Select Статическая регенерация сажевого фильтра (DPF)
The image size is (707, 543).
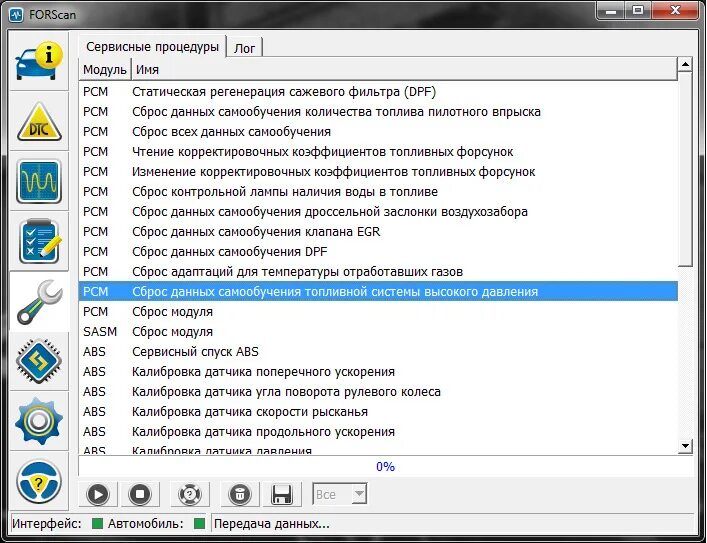[378, 92]
